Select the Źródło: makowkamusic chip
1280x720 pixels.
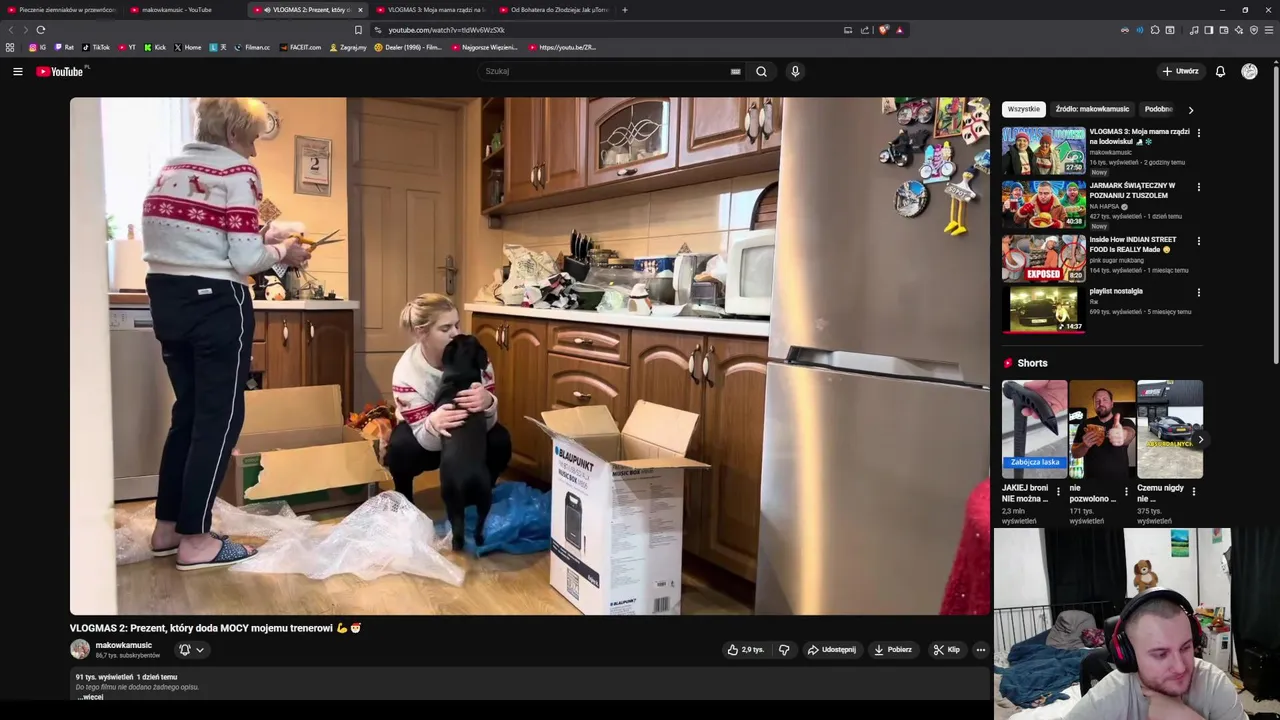pos(1092,109)
